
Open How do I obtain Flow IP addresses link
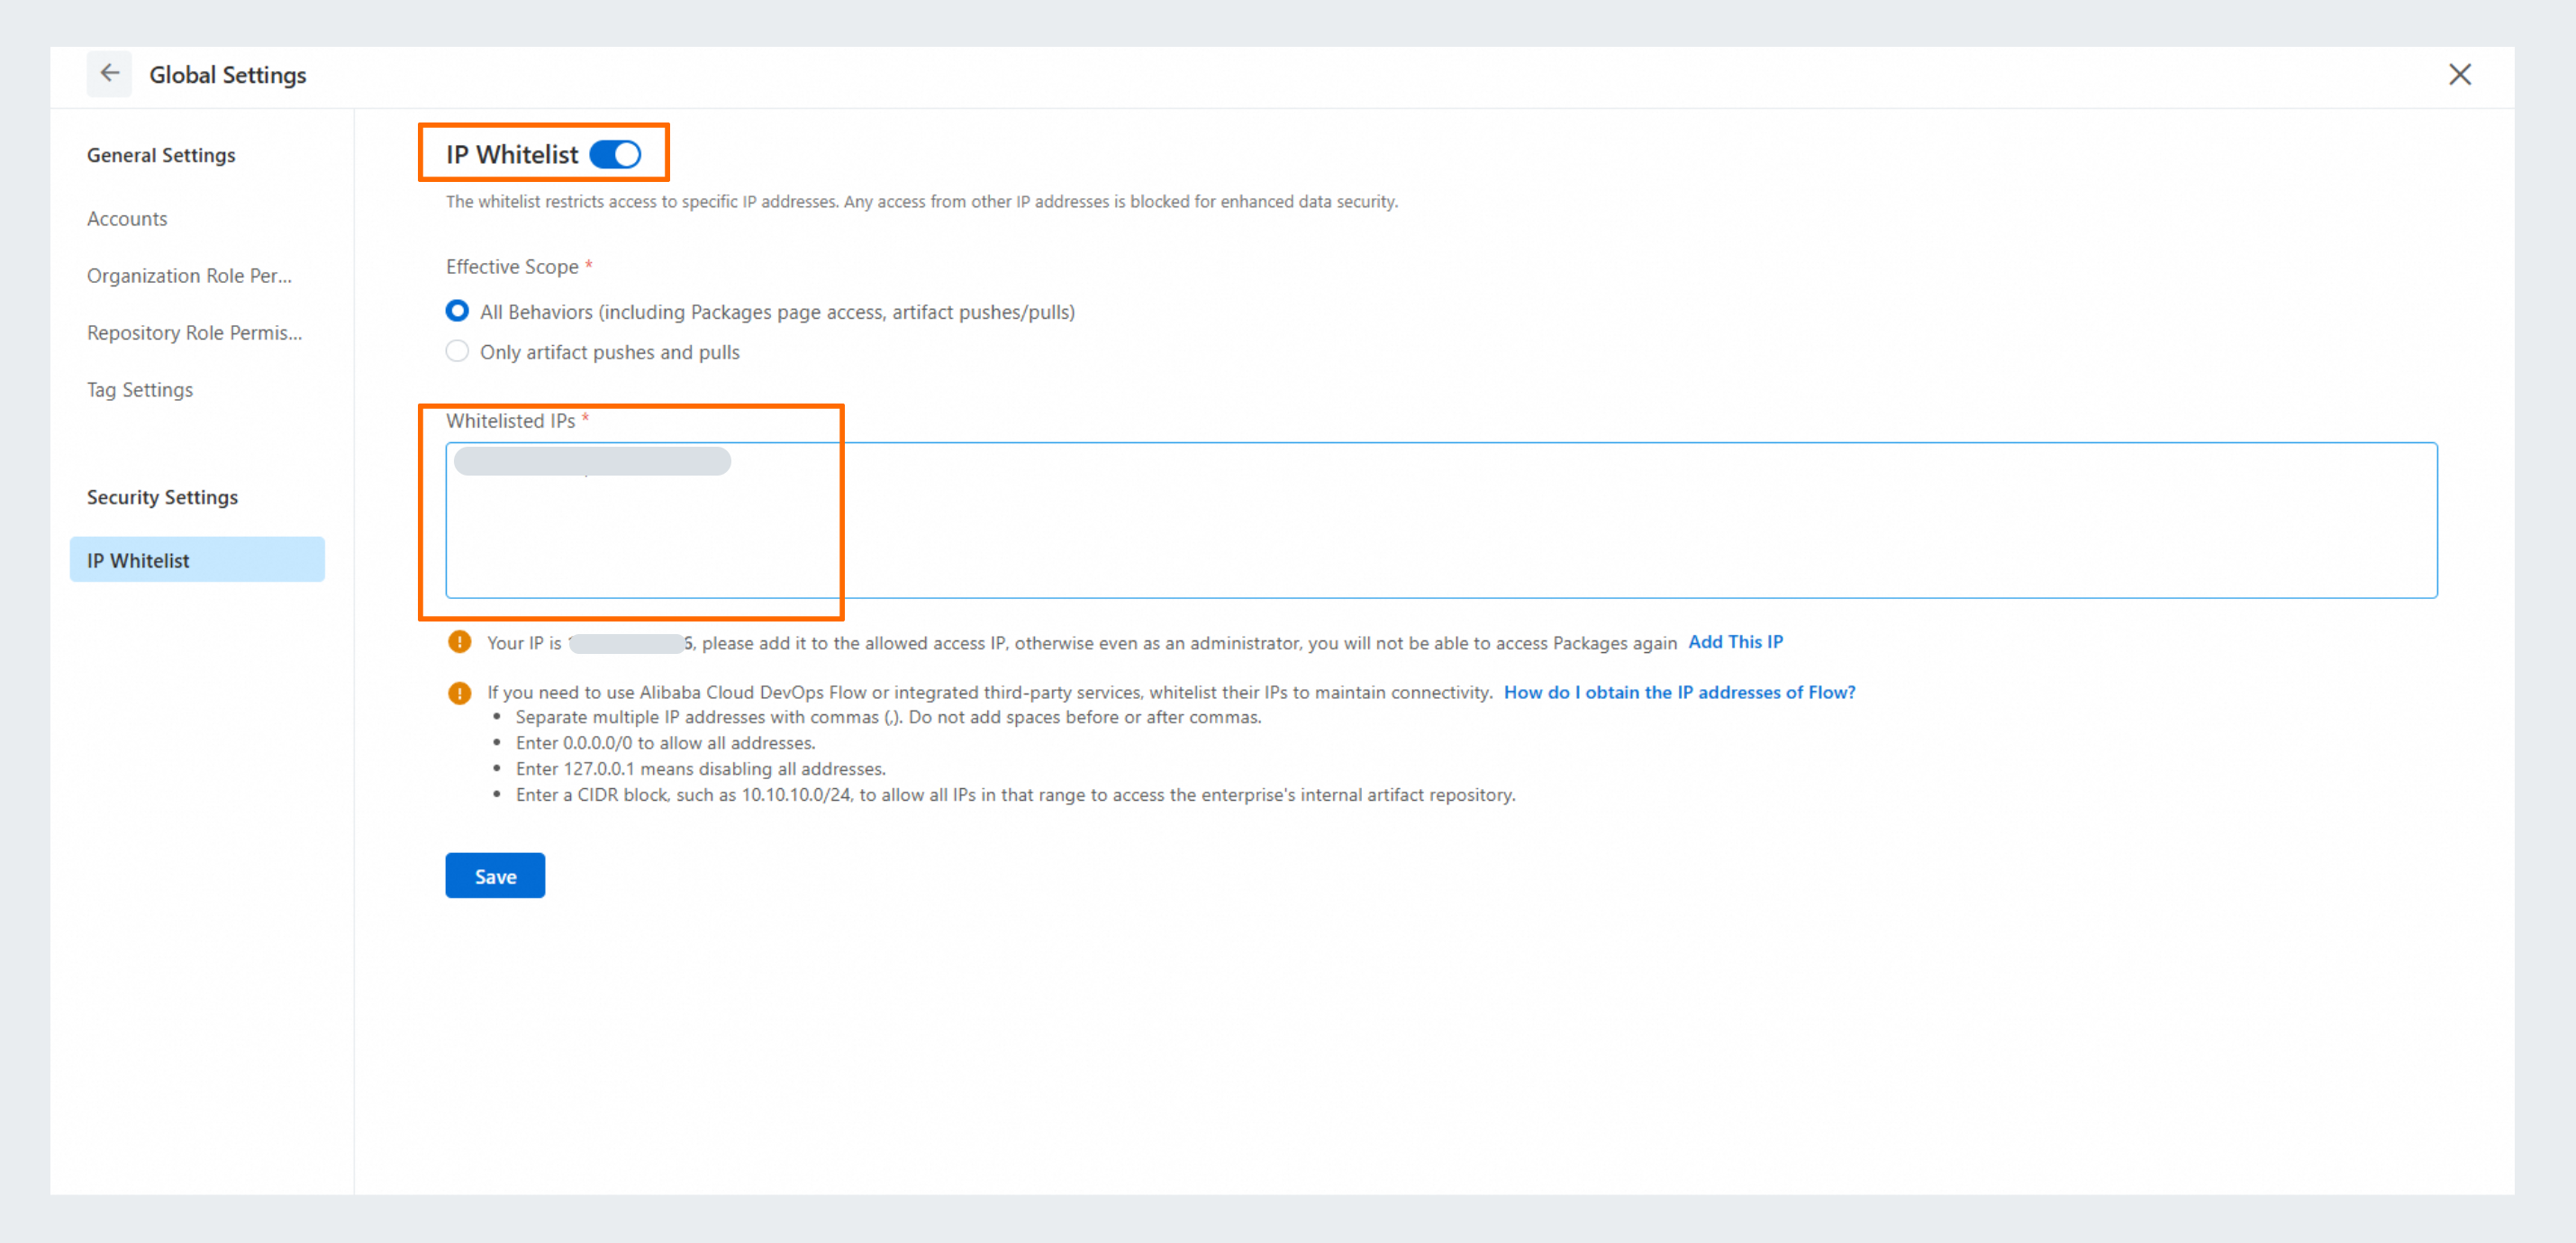coord(1679,692)
